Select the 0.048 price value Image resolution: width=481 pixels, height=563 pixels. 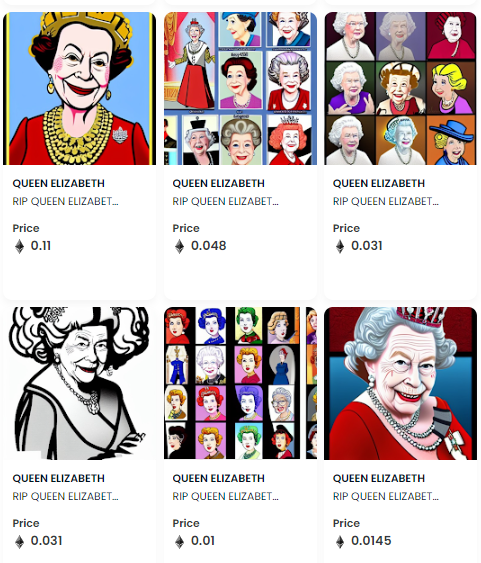[x=209, y=246]
